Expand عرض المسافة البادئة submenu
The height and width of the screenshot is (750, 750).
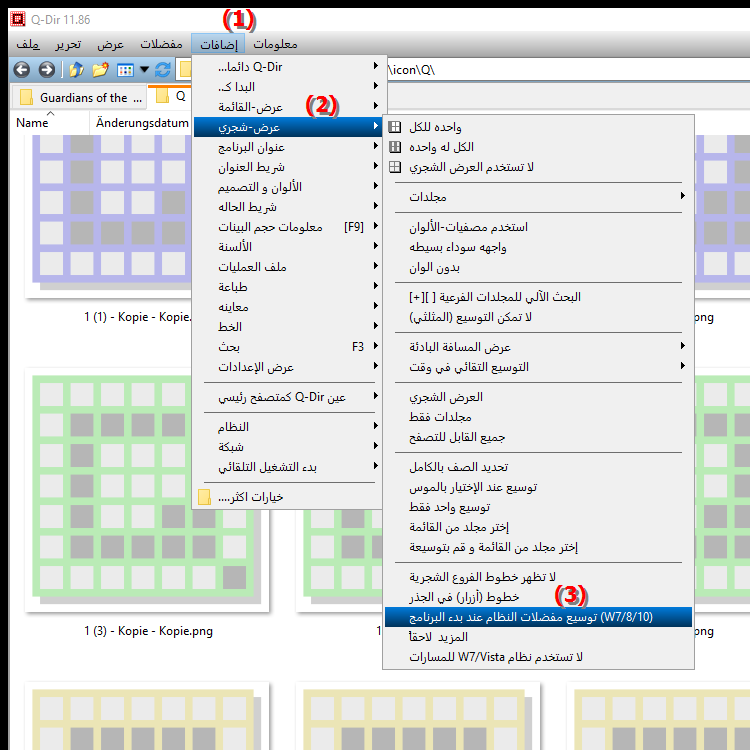[538, 347]
